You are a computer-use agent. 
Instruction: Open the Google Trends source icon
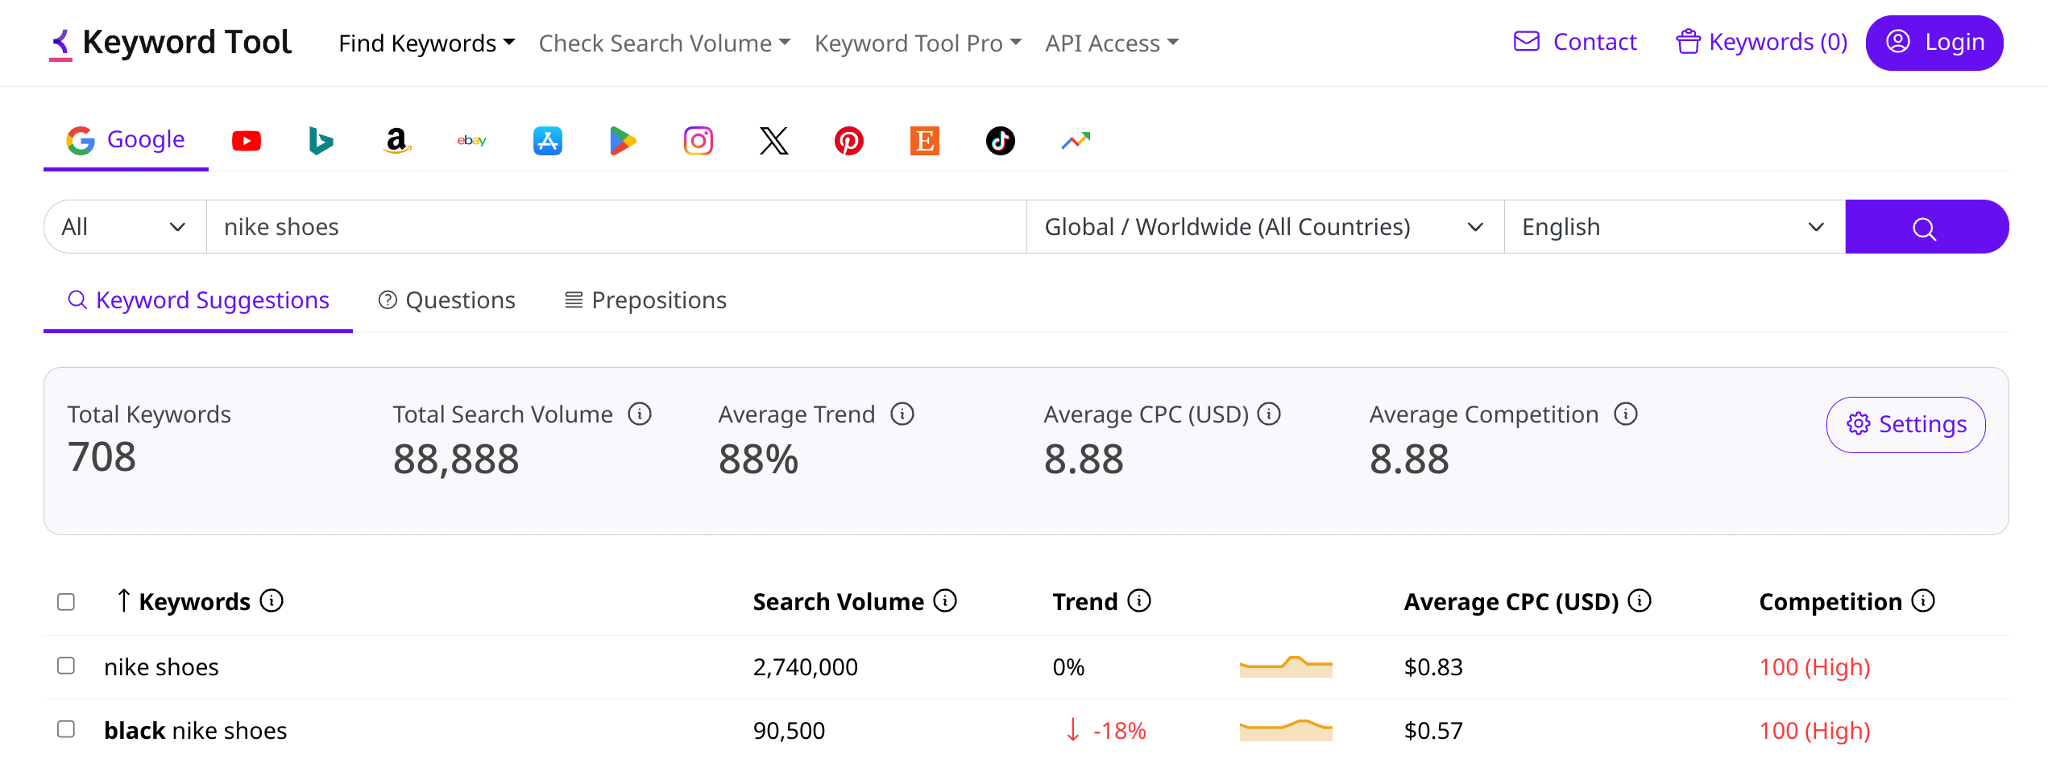pyautogui.click(x=1076, y=141)
